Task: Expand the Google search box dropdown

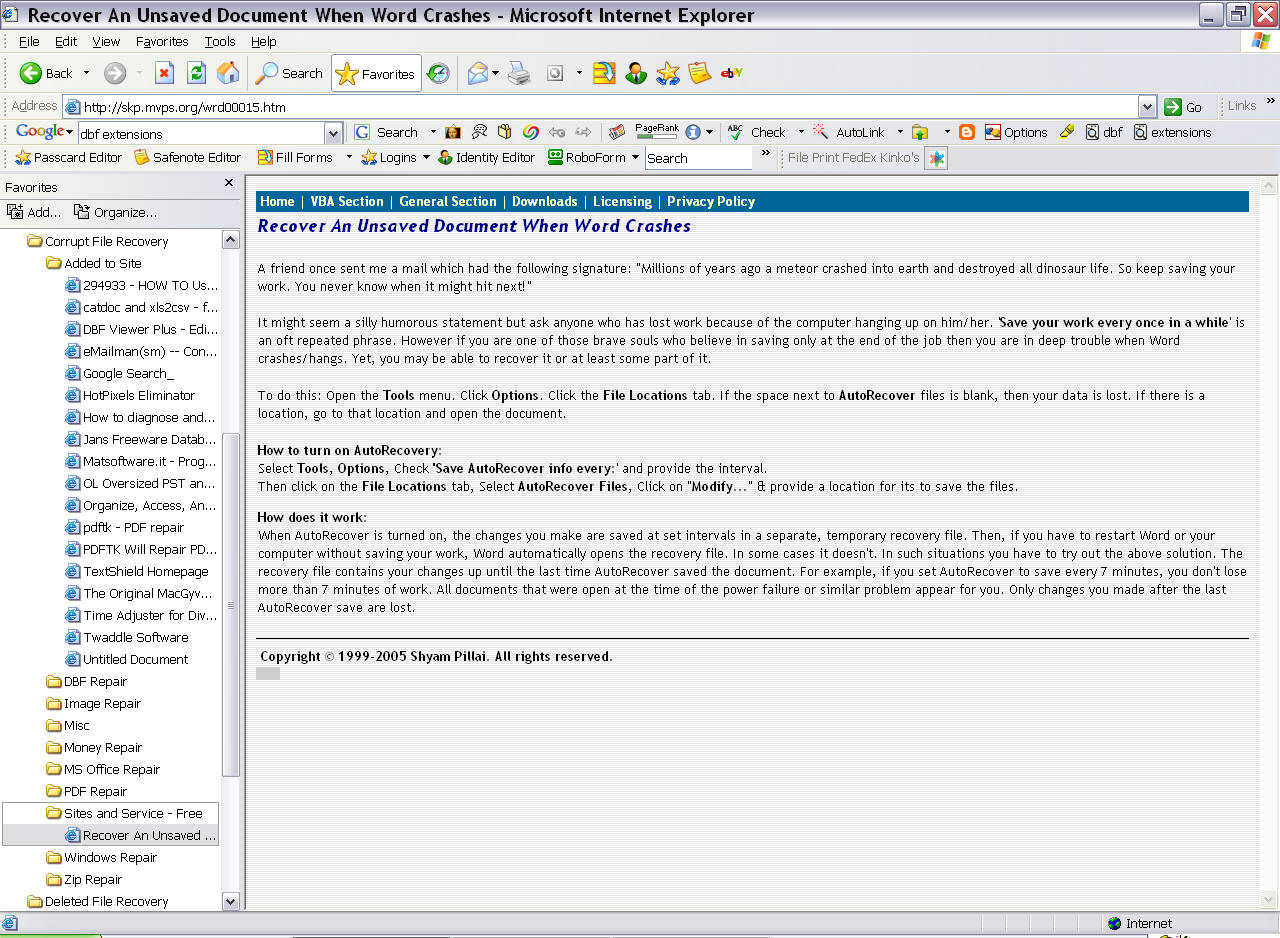Action: [x=333, y=133]
